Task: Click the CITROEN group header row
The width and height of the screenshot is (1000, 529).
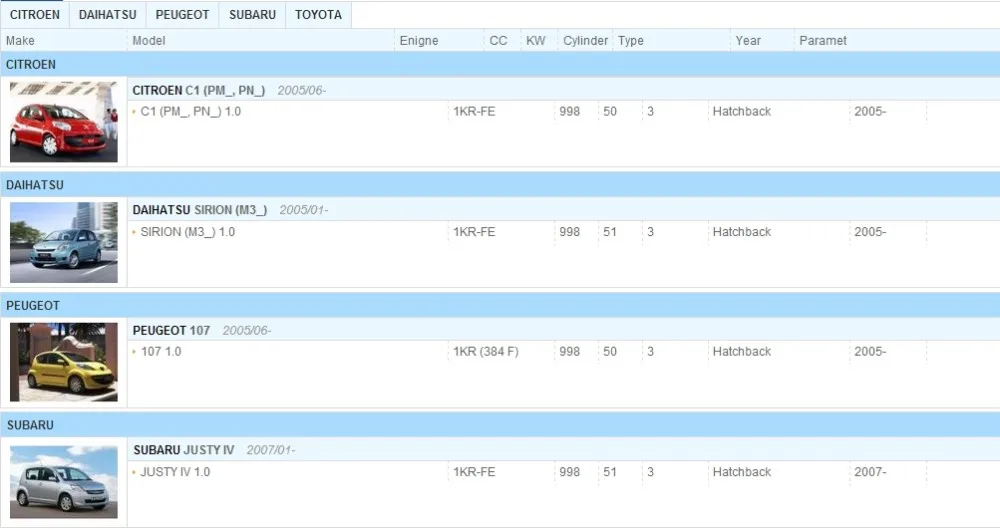Action: 500,64
